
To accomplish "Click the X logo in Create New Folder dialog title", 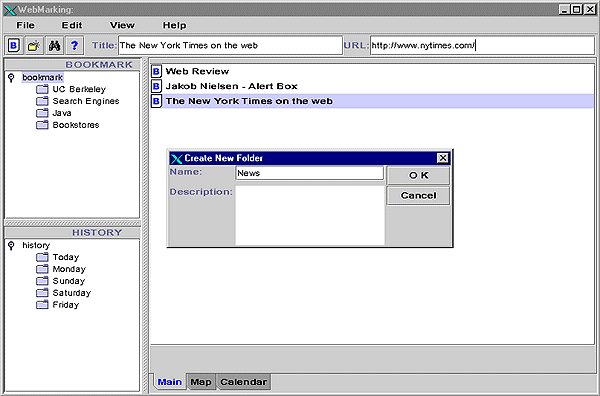I will tap(176, 158).
